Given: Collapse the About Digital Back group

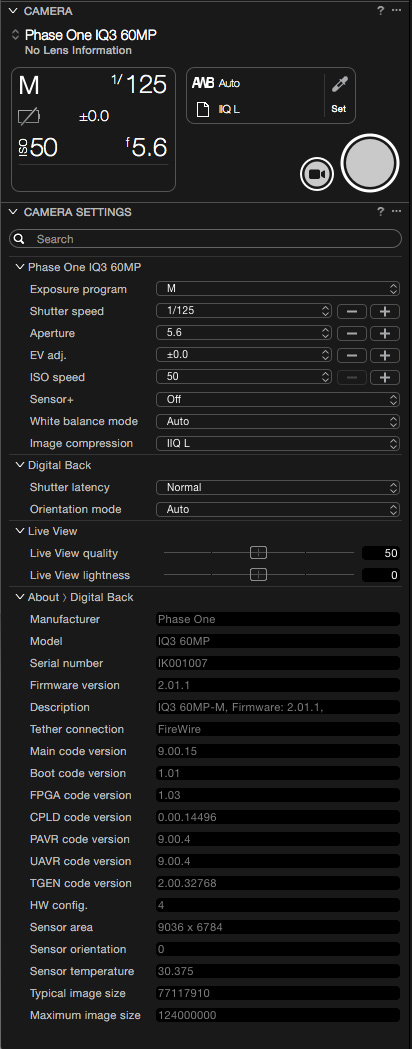Looking at the screenshot, I should 19,597.
